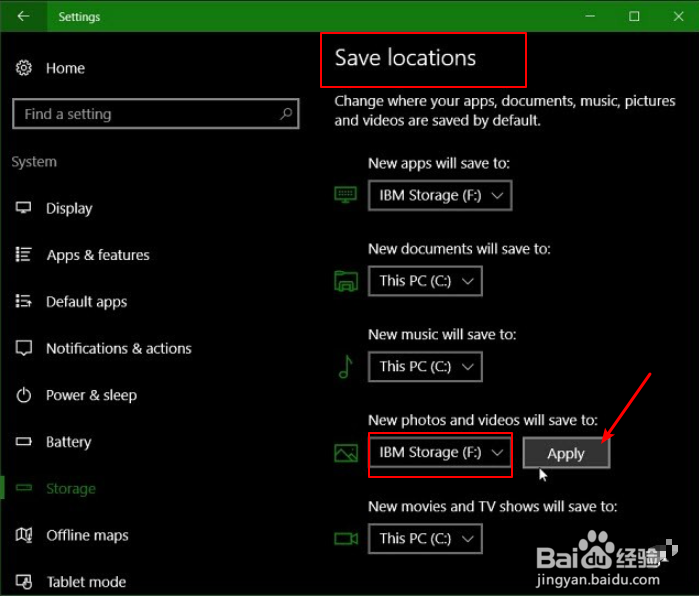Open the new apps save location dropdown
The height and width of the screenshot is (604, 699).
440,195
